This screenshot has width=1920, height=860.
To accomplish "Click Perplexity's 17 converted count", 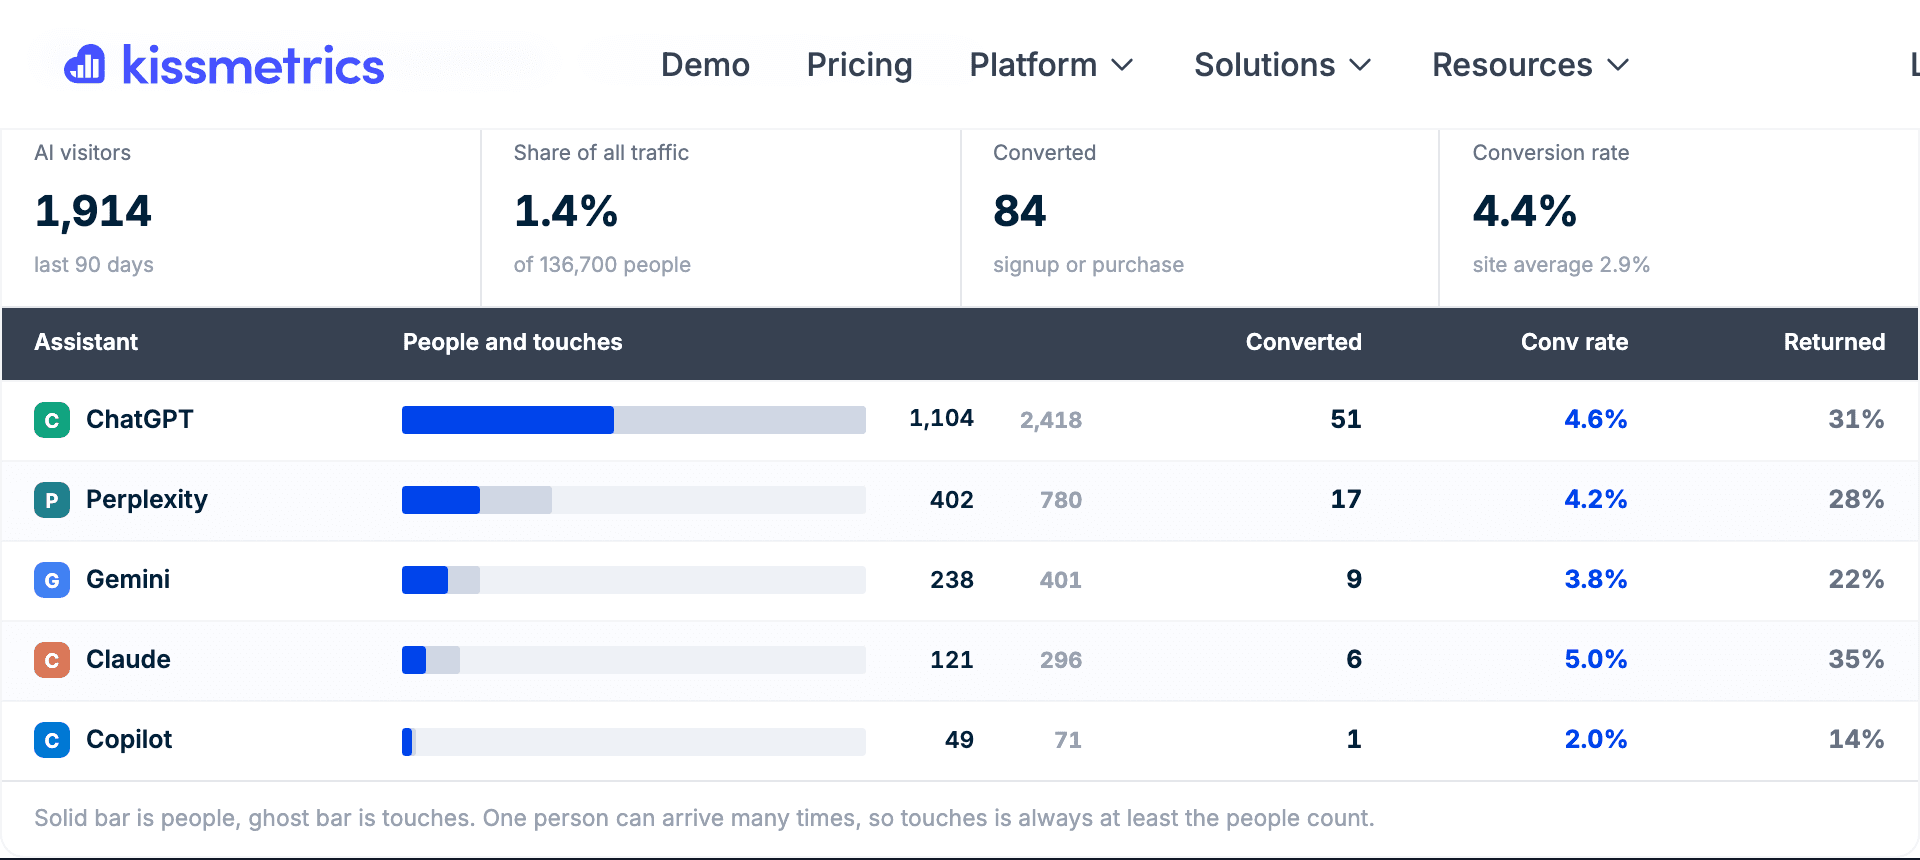I will pos(1346,499).
